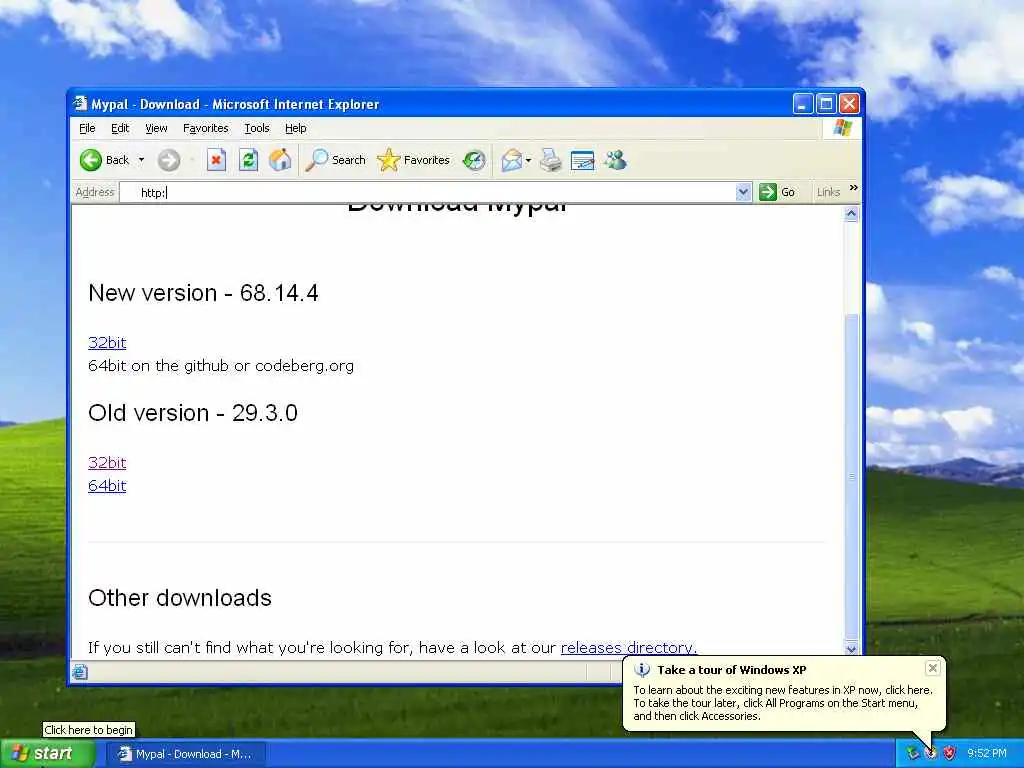Click the 'Other downloads' heading
The image size is (1024, 768).
click(x=180, y=598)
